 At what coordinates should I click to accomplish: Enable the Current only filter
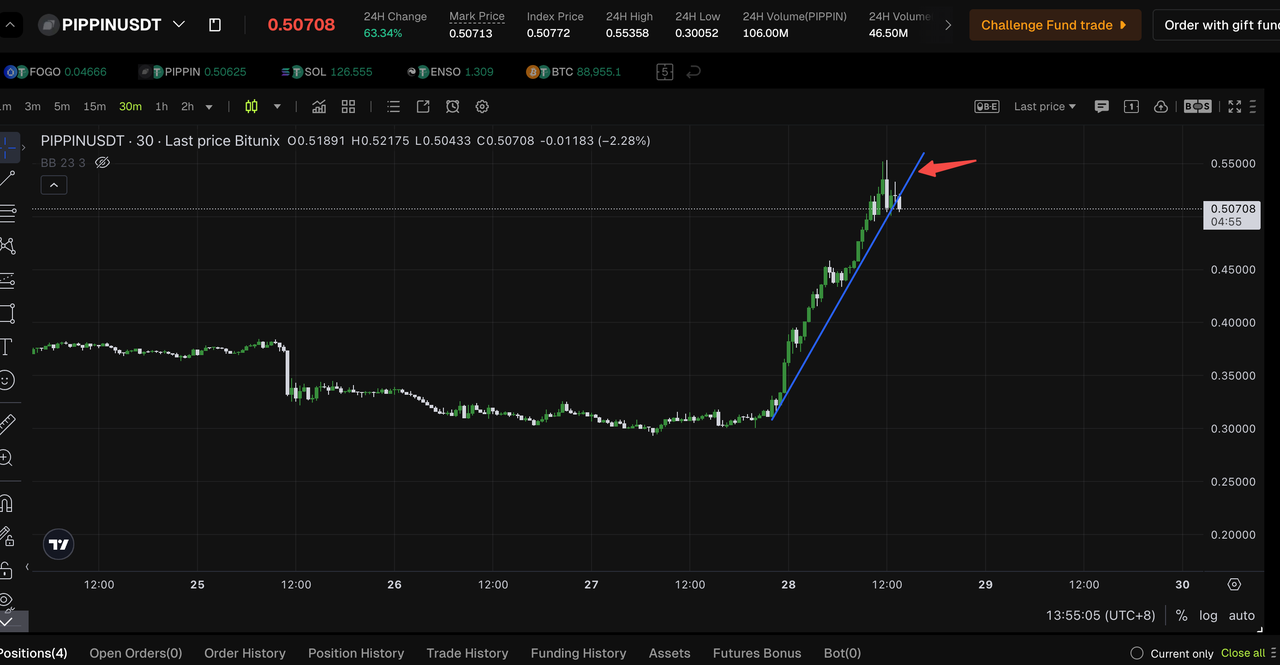tap(1138, 653)
